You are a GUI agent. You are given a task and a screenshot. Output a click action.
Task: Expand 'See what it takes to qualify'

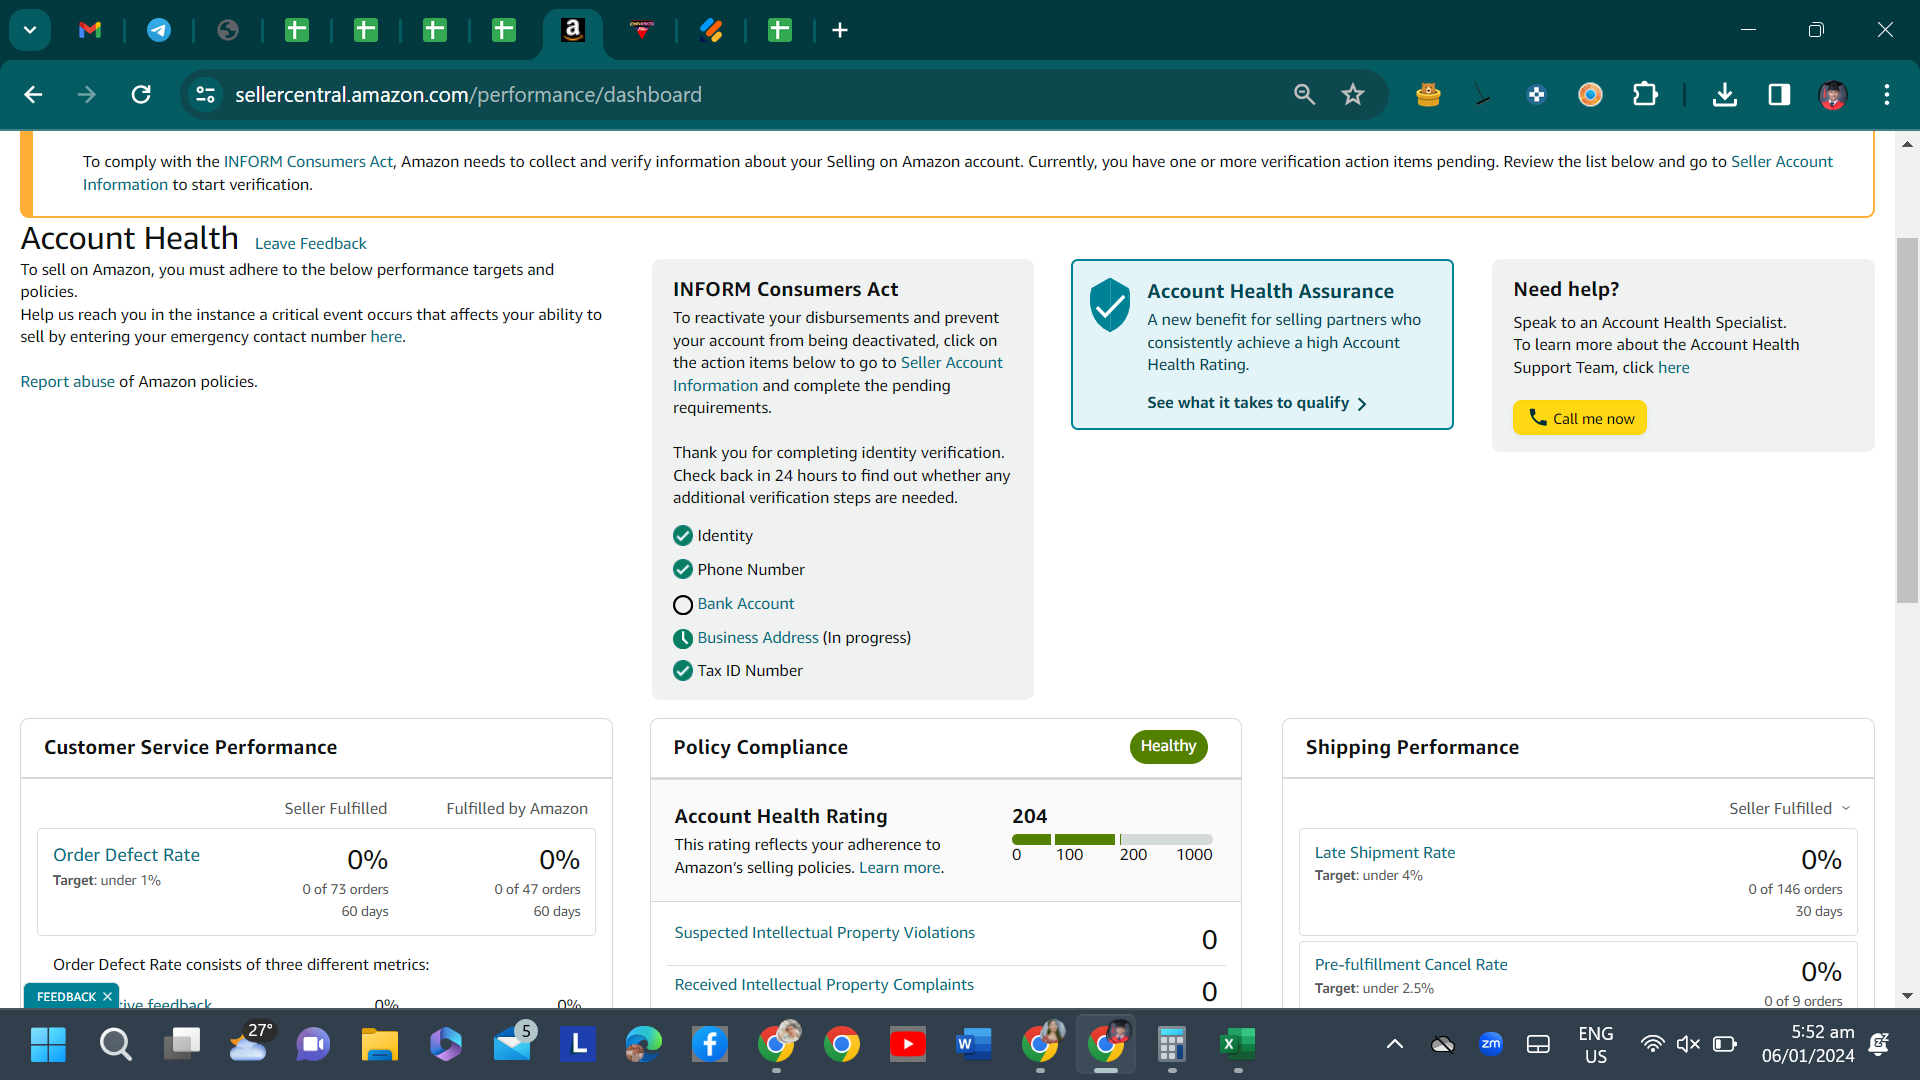click(x=1257, y=403)
